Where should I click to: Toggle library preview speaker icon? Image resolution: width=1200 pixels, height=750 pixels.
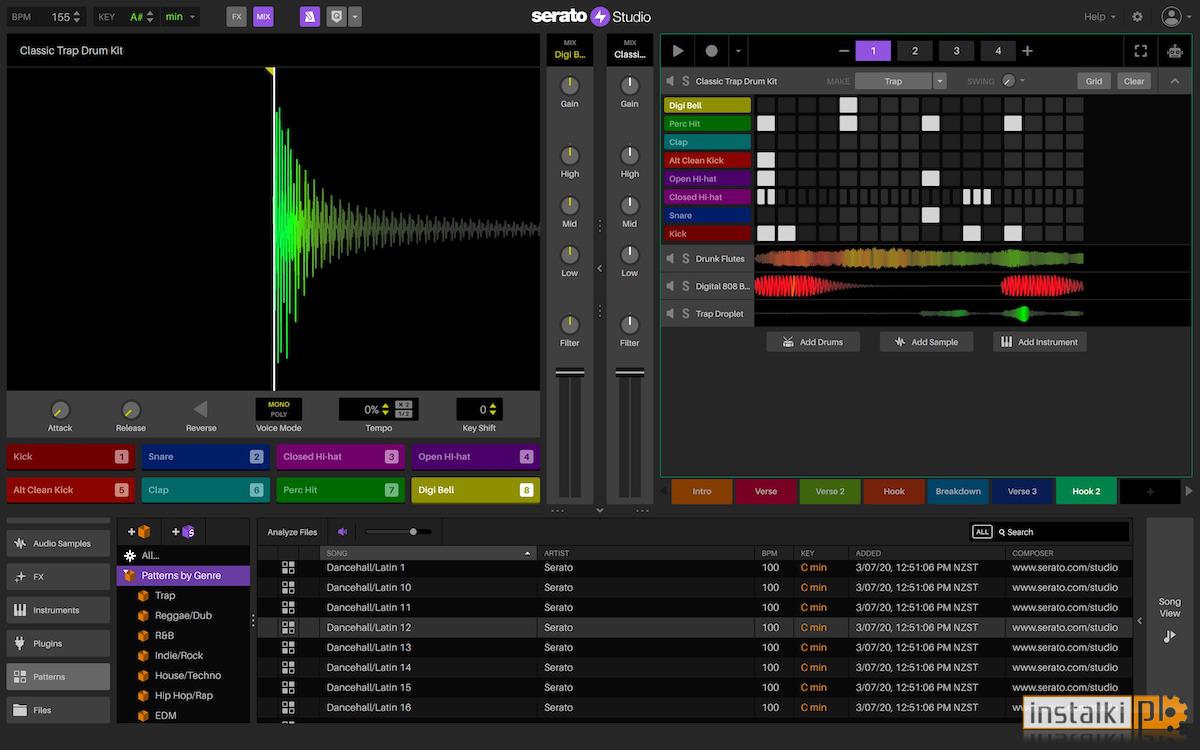click(343, 532)
